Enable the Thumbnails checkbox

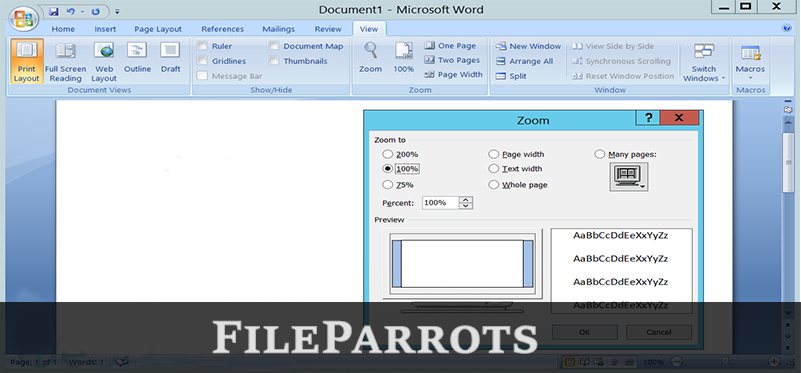click(x=274, y=61)
